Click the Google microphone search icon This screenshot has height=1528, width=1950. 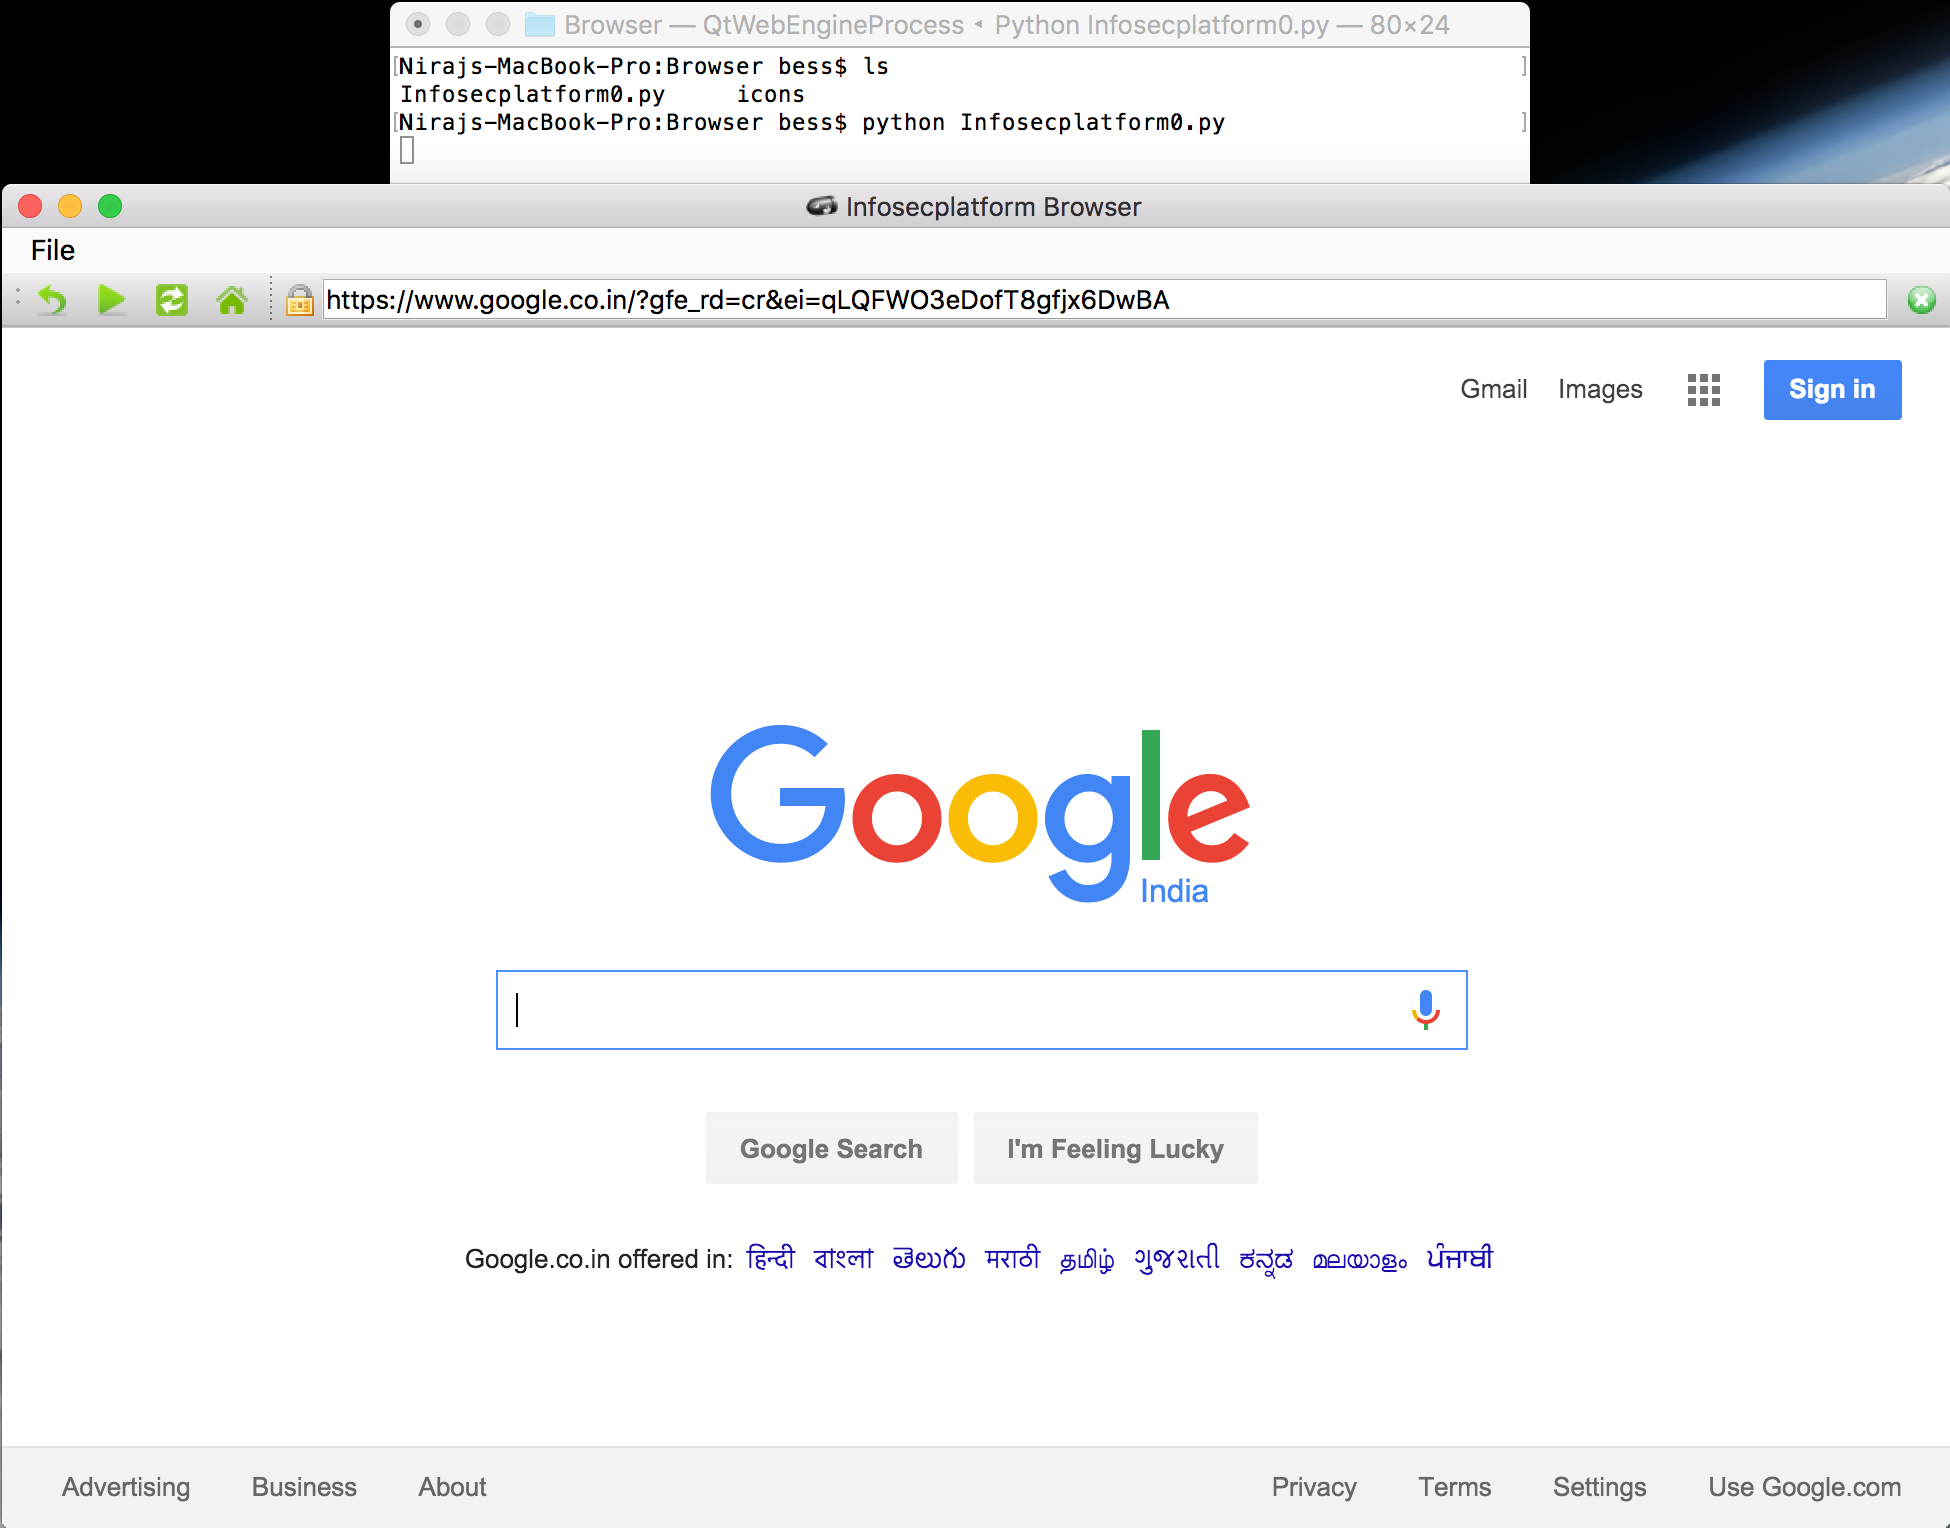click(1425, 1009)
